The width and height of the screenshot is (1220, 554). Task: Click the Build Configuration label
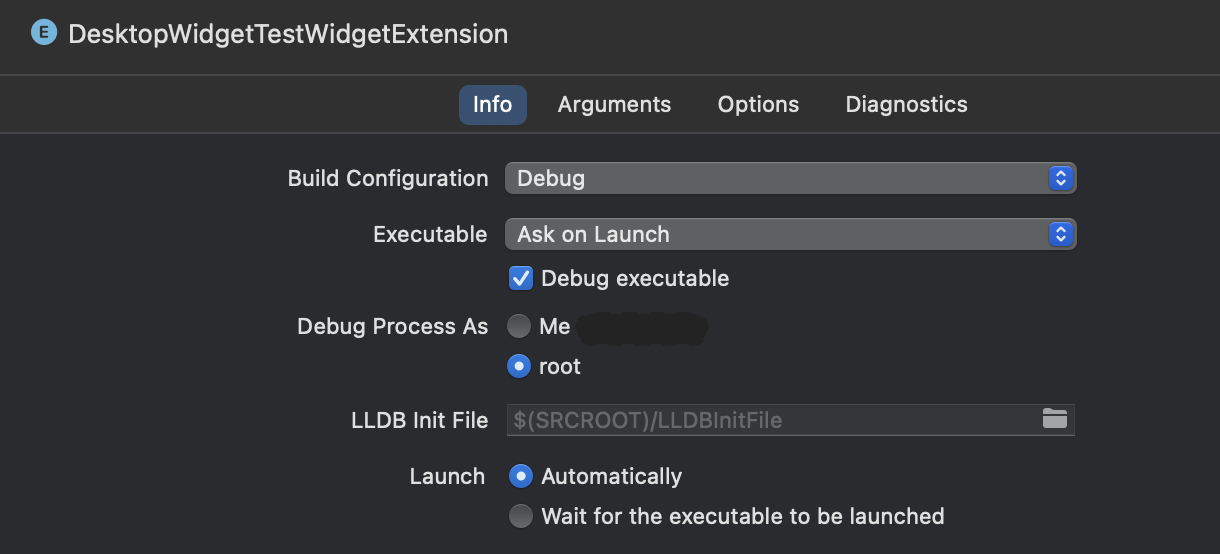(388, 178)
